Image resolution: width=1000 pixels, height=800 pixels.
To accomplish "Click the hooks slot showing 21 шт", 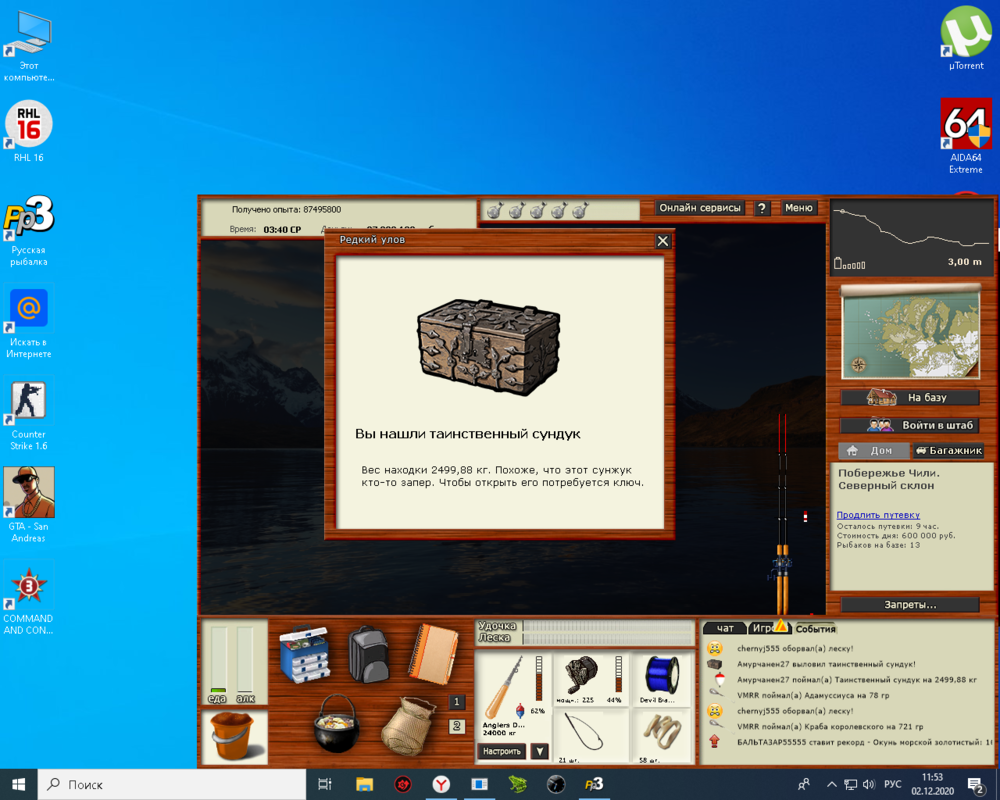I will [x=583, y=730].
